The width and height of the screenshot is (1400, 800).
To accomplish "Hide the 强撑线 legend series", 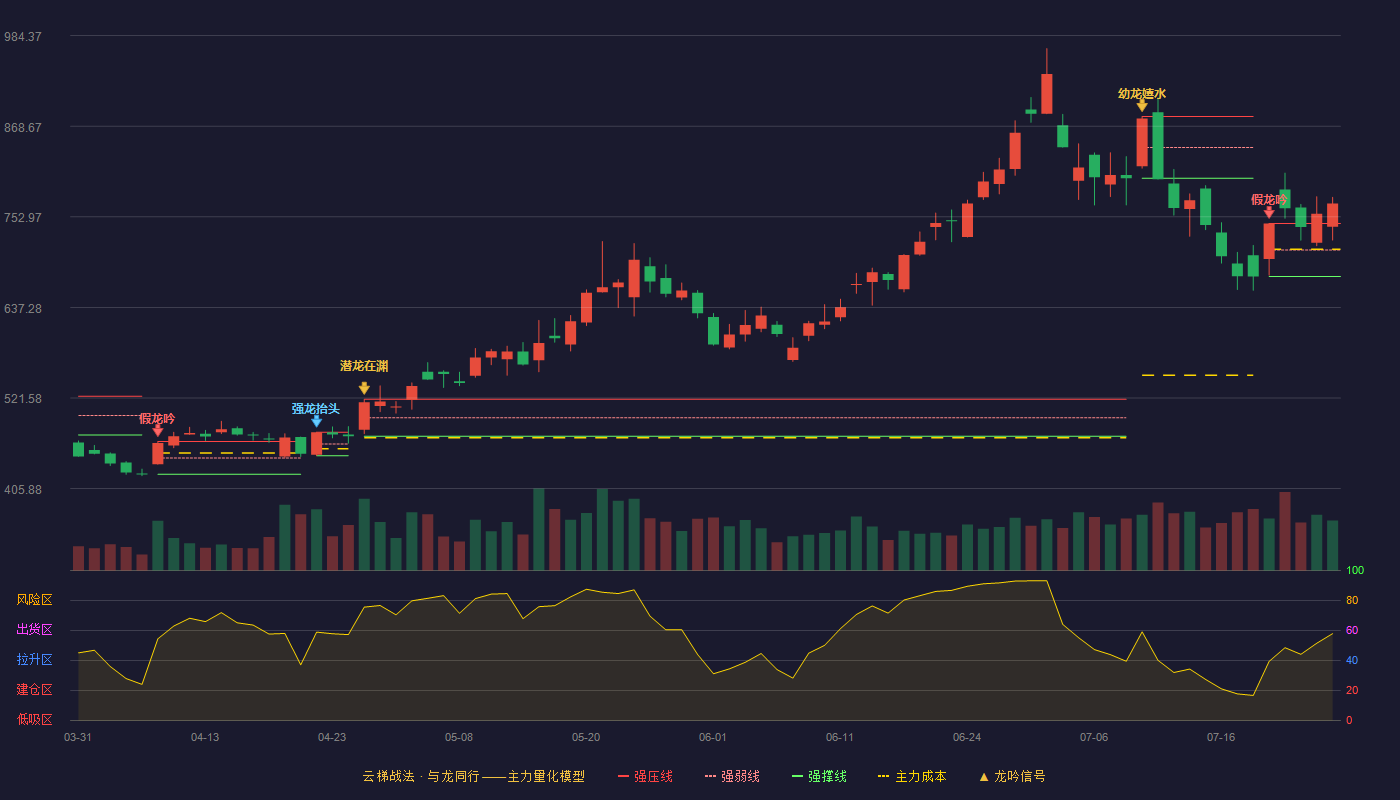I will (819, 776).
